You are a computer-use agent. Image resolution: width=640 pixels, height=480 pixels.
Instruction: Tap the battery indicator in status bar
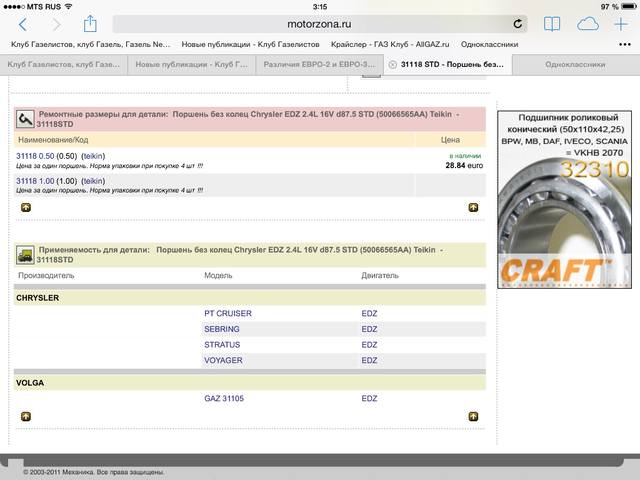point(629,7)
